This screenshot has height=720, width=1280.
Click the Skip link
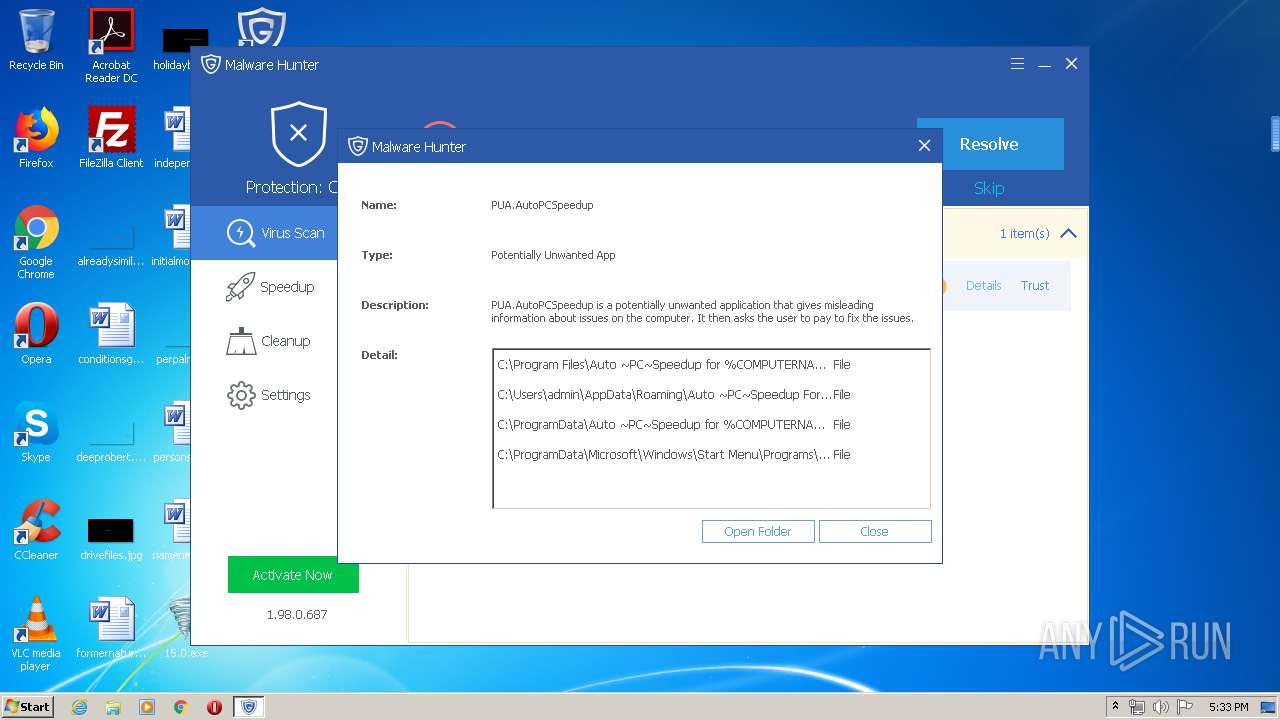coord(989,188)
